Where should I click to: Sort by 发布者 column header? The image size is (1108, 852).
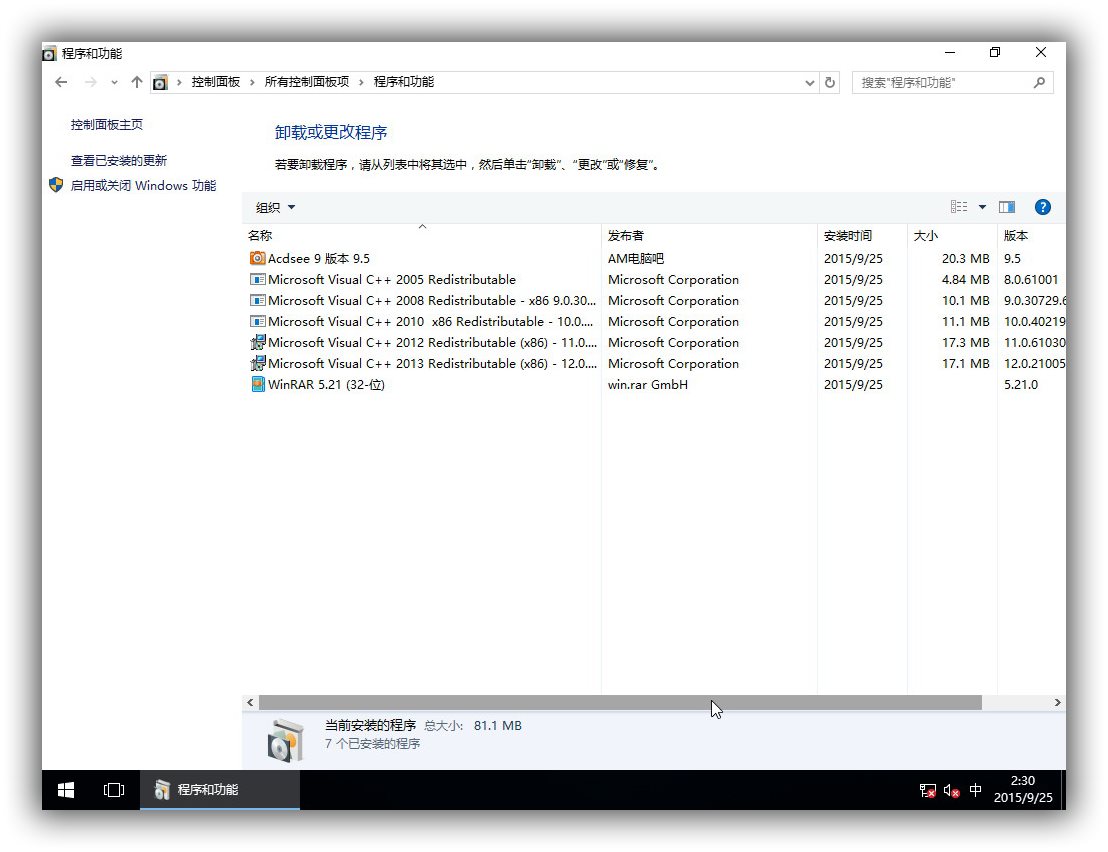(x=709, y=235)
